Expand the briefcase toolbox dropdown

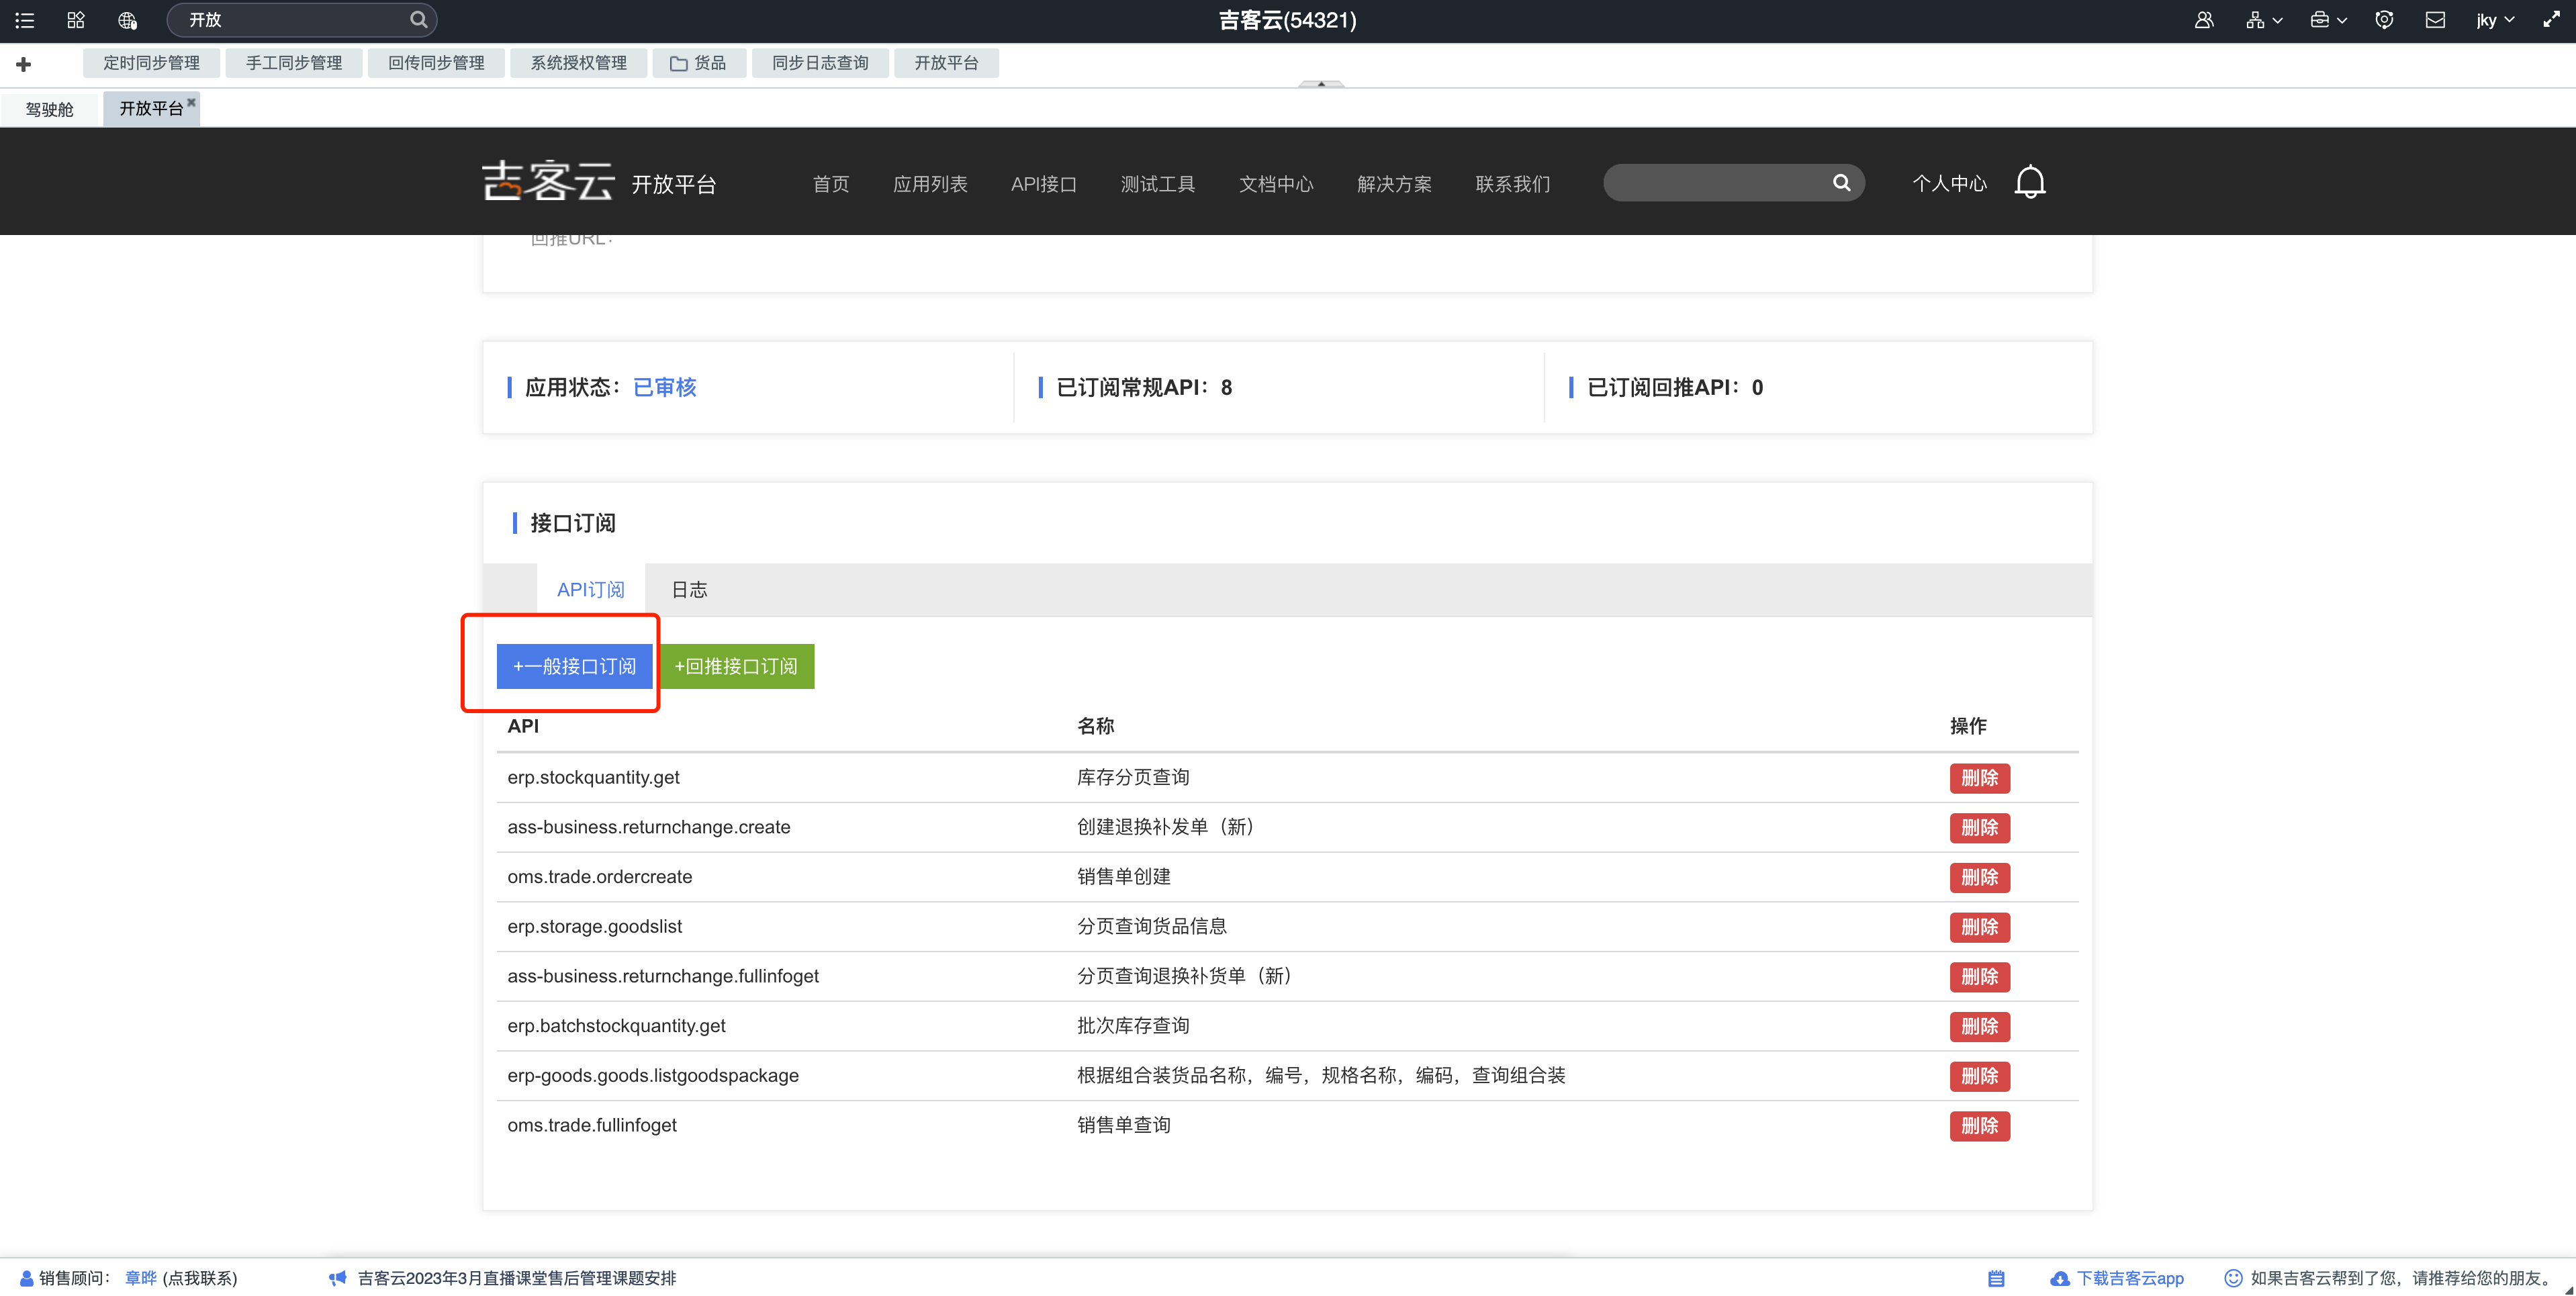[2328, 20]
